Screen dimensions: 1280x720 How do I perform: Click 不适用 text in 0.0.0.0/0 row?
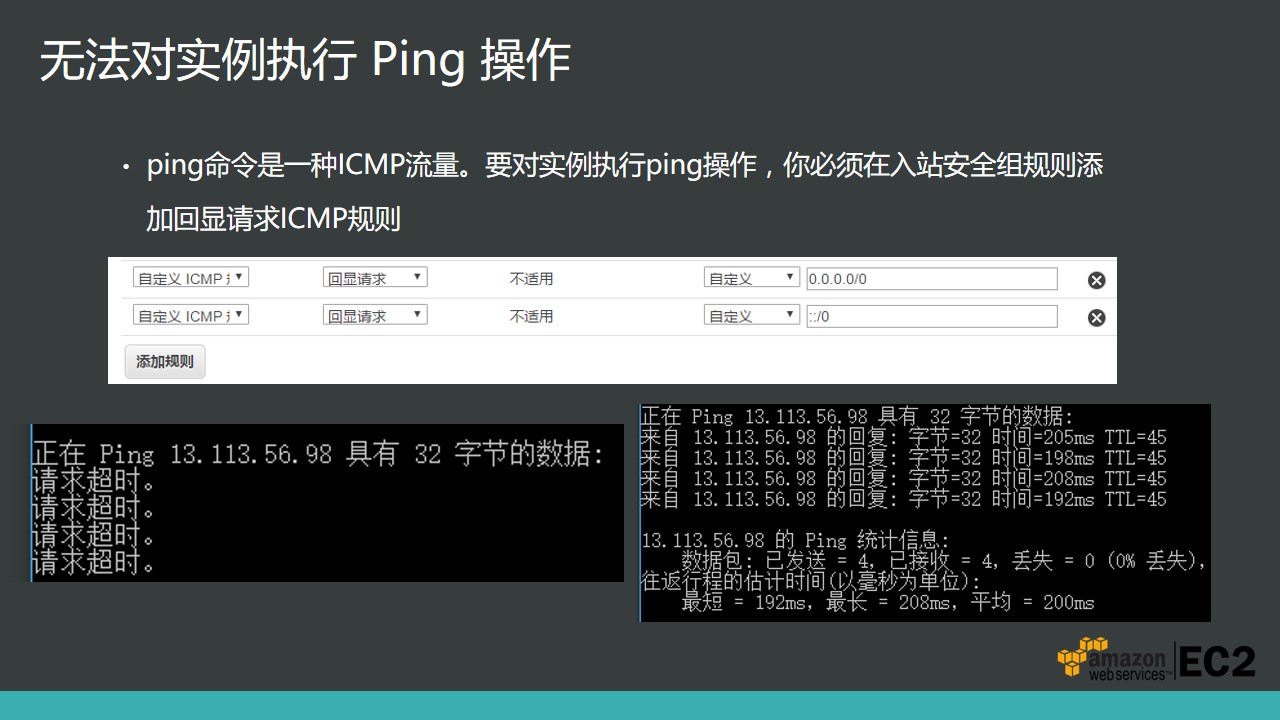tap(531, 279)
